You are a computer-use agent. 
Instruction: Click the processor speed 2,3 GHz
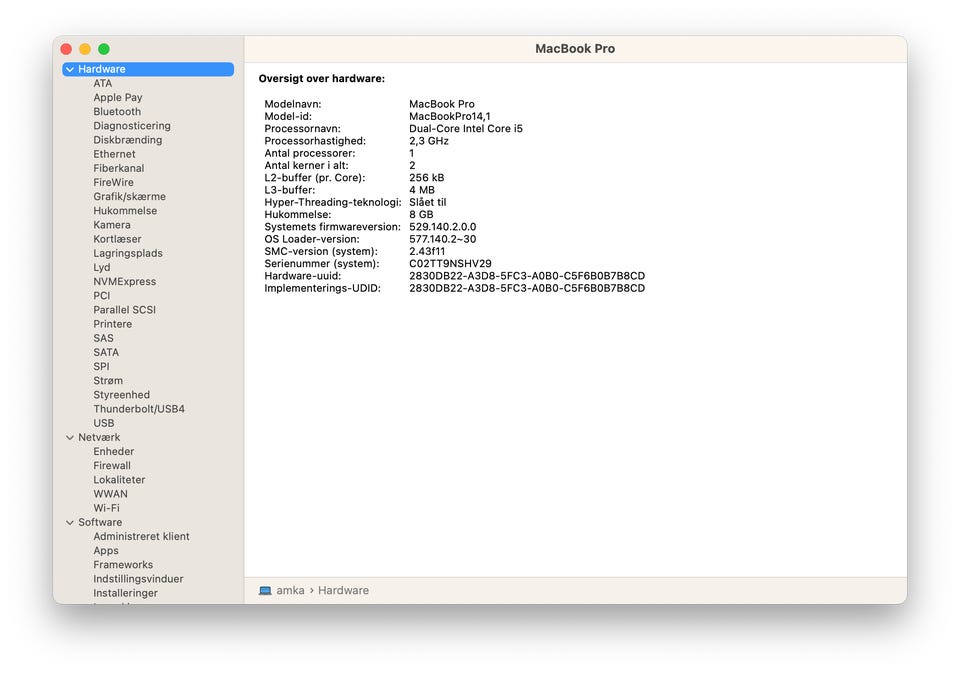tap(429, 141)
